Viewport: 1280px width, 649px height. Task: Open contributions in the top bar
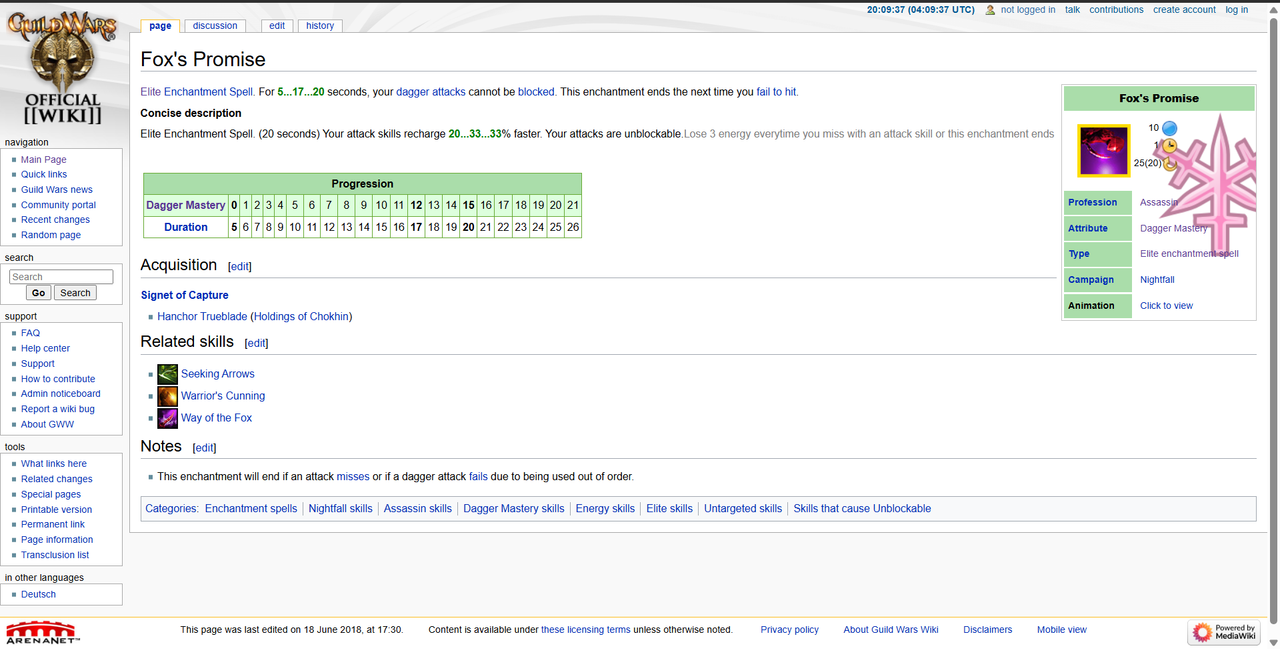click(1116, 10)
